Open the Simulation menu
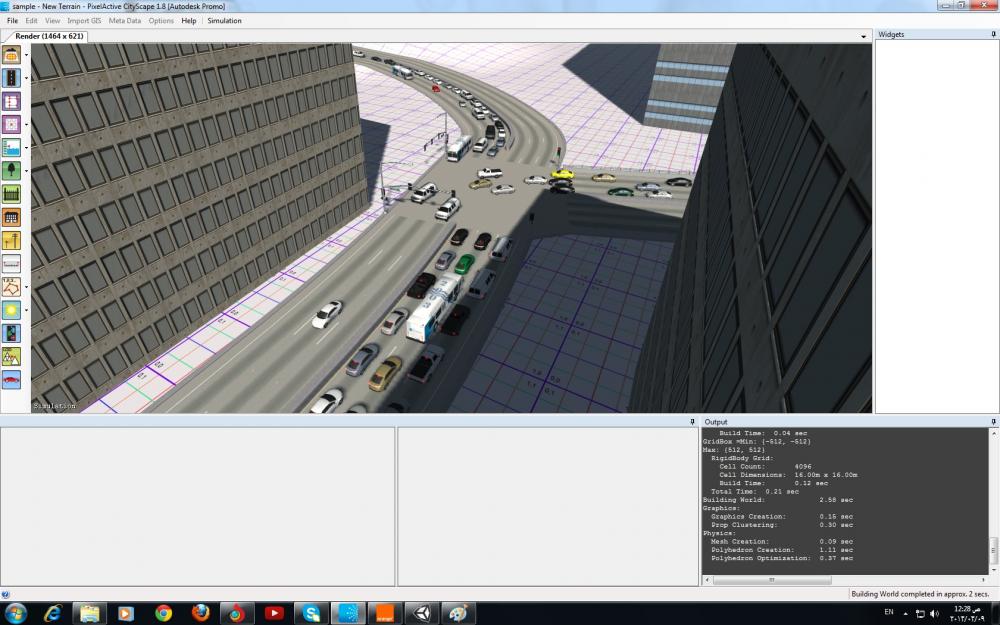 click(224, 20)
